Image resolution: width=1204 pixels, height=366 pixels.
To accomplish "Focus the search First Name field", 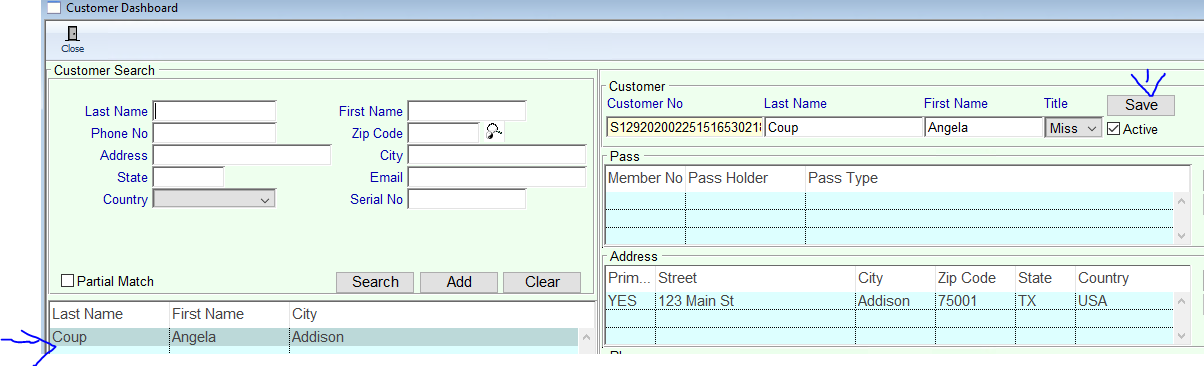I will click(x=466, y=111).
